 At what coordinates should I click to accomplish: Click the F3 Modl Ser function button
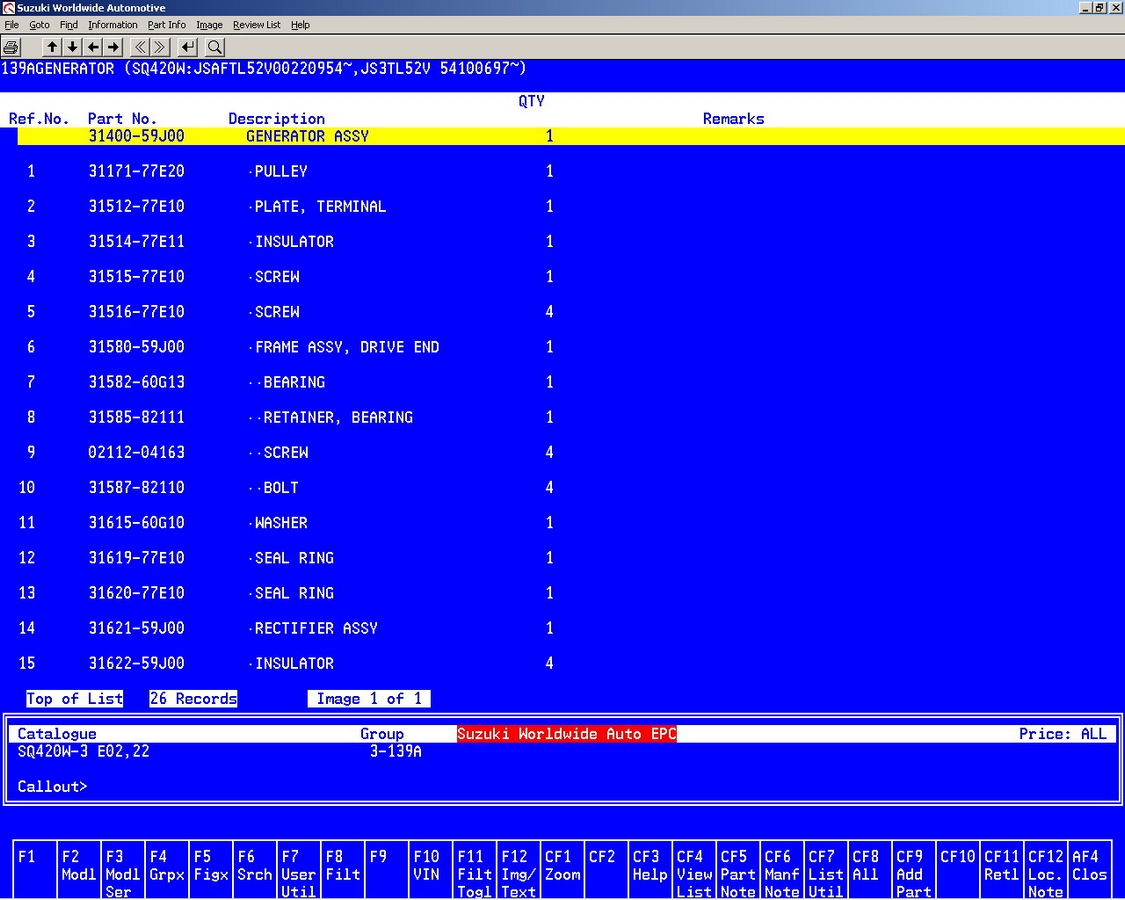[123, 869]
